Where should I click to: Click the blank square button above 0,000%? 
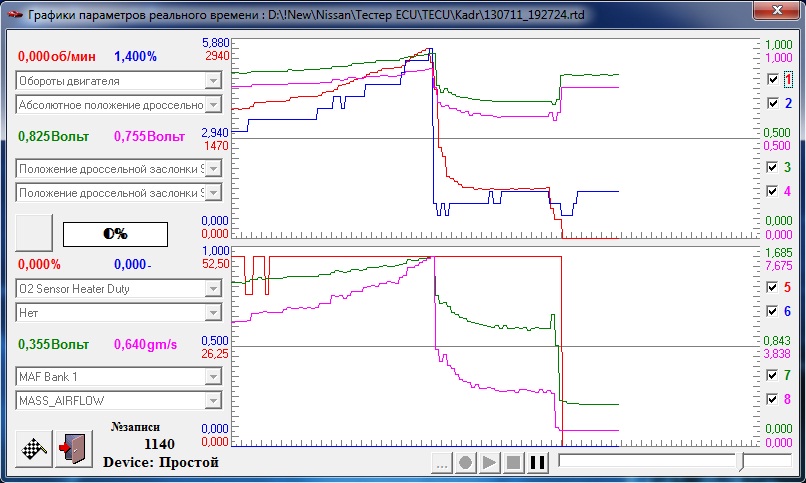pos(34,233)
